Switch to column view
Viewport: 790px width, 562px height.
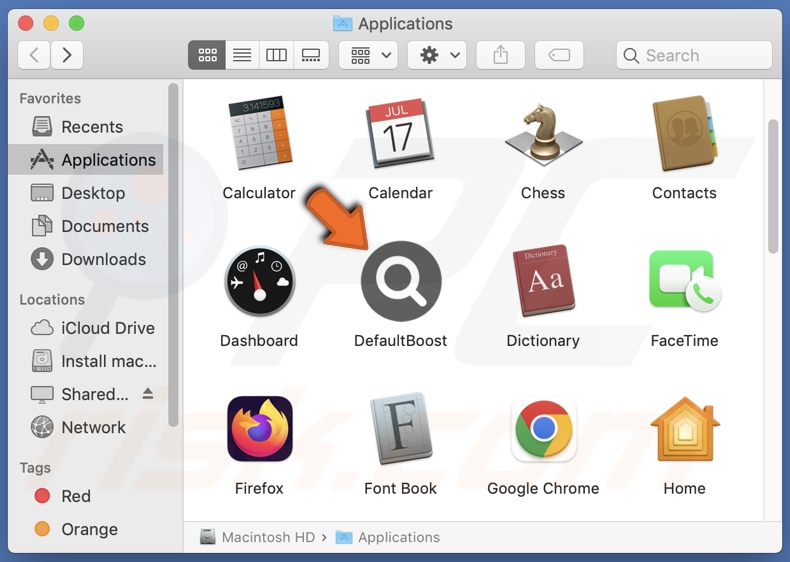276,55
